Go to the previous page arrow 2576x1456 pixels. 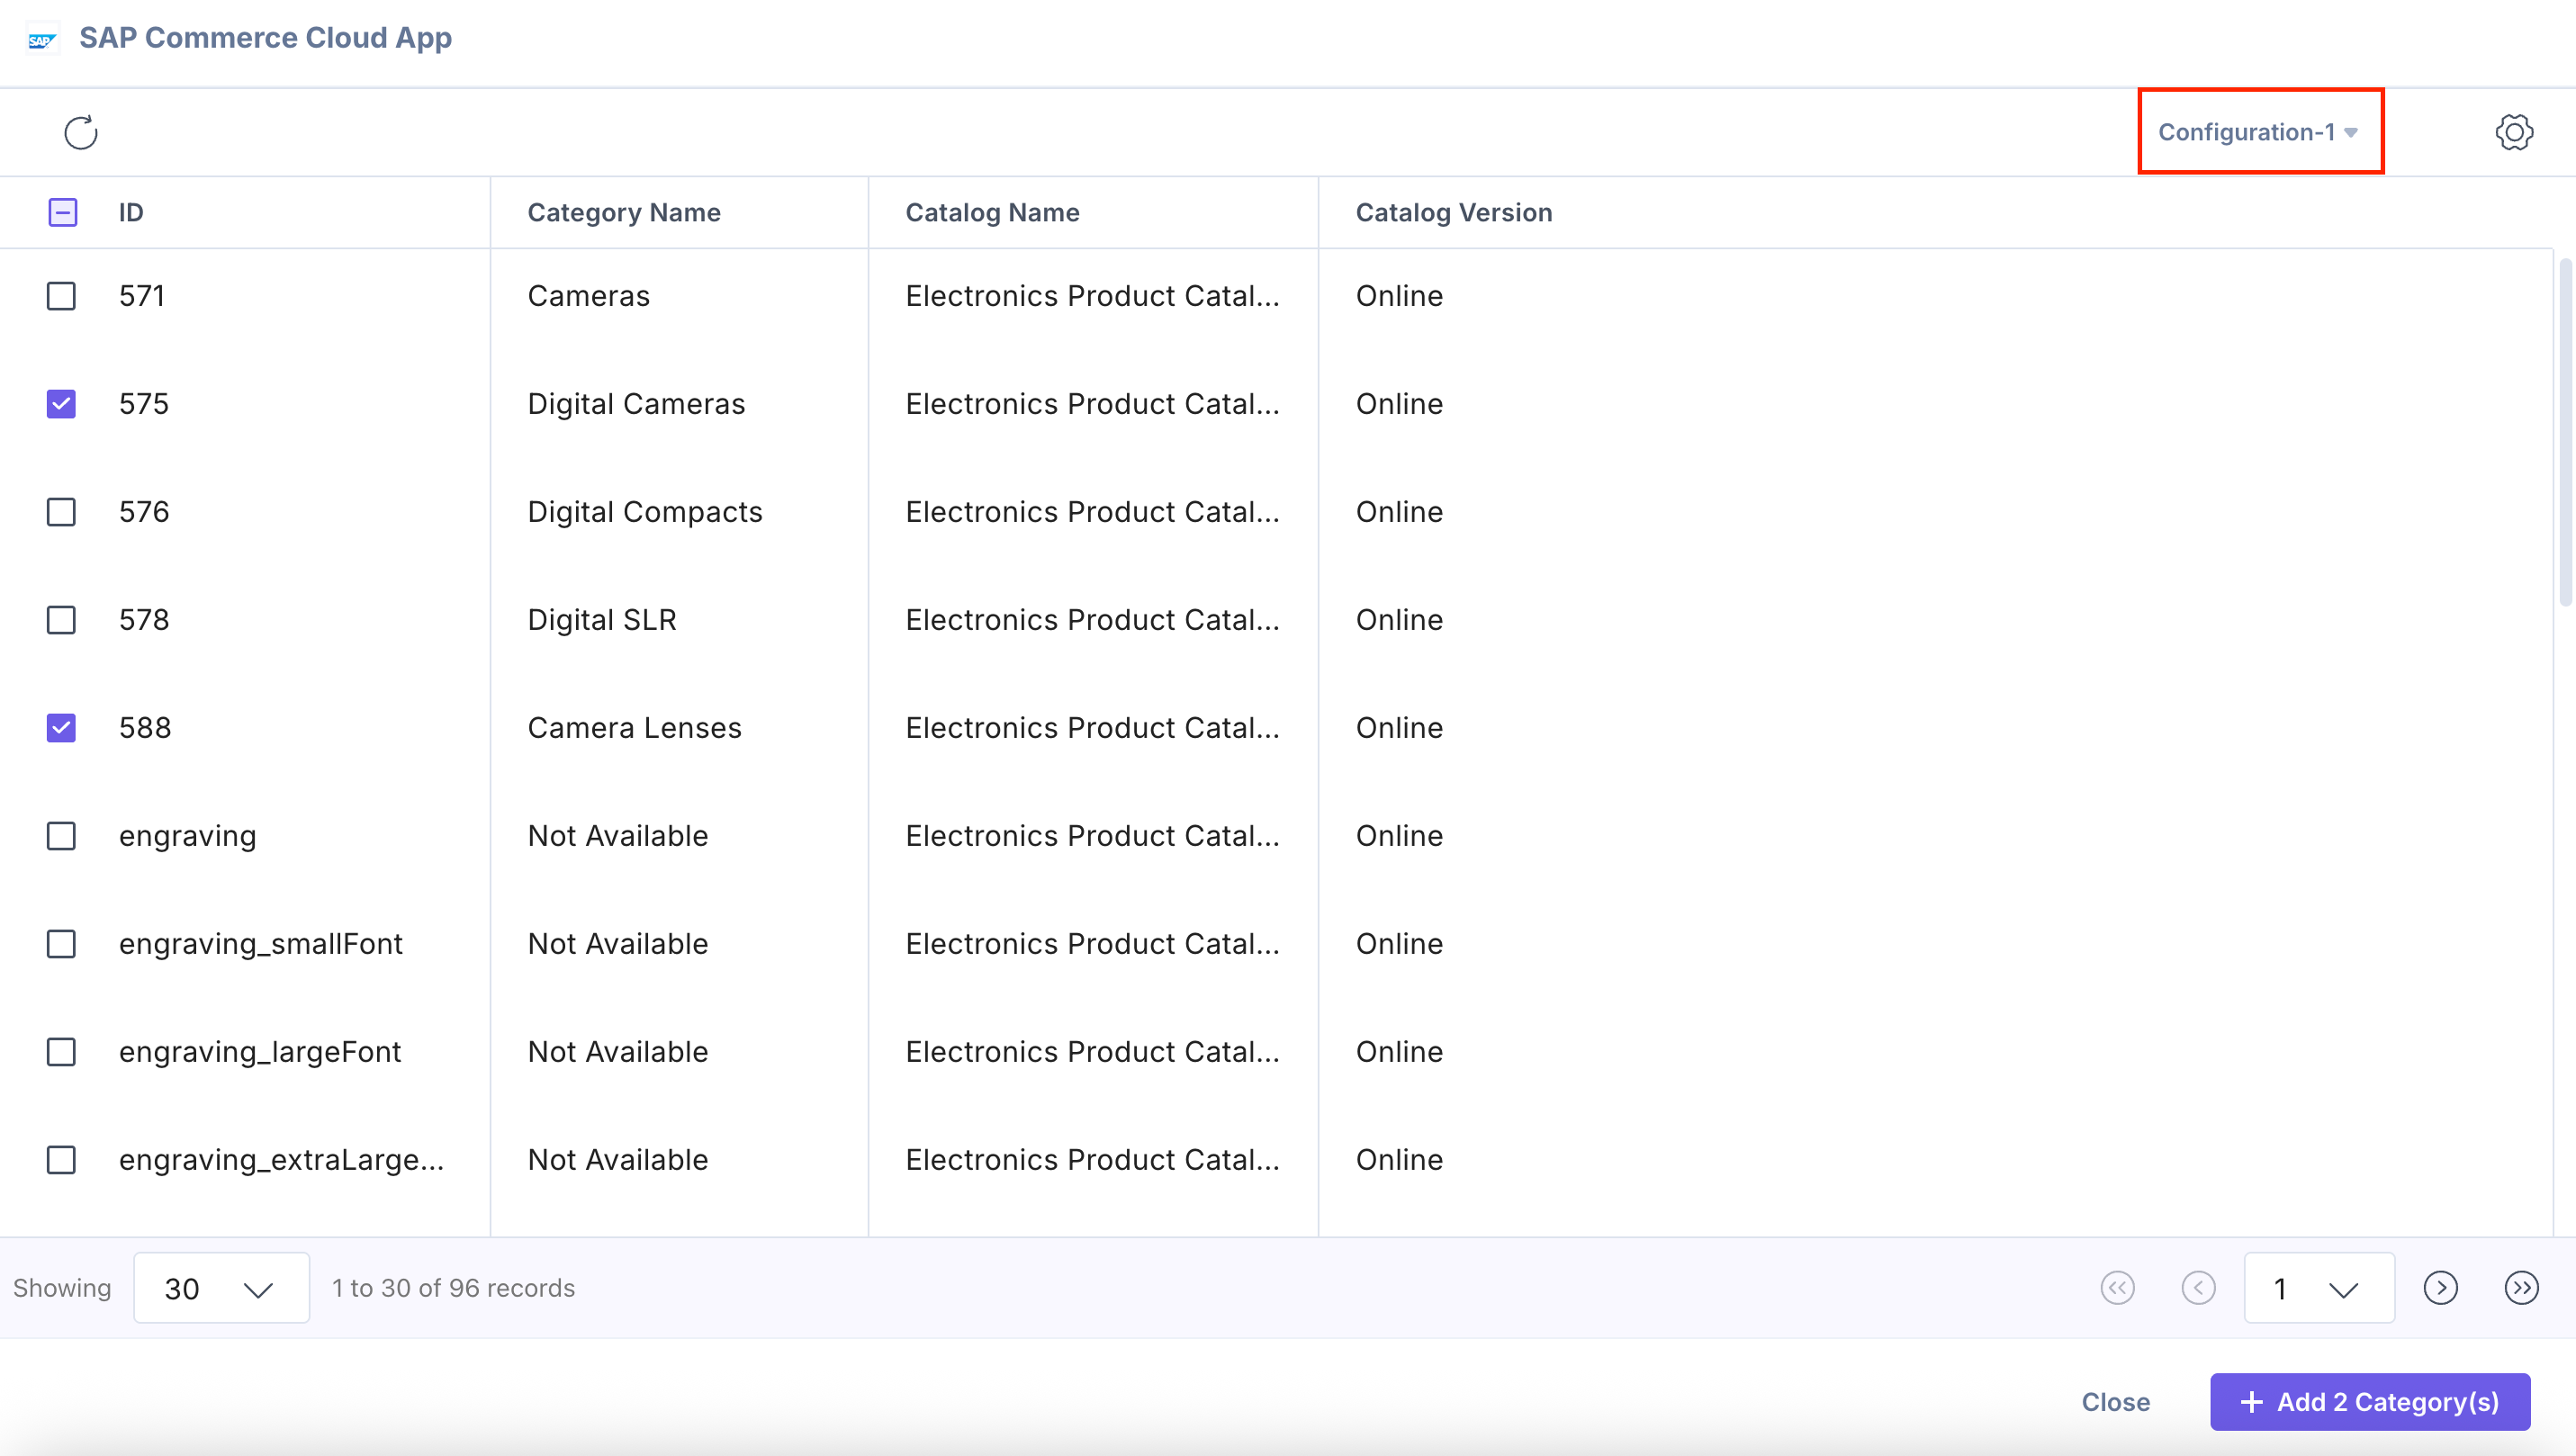click(x=2198, y=1288)
